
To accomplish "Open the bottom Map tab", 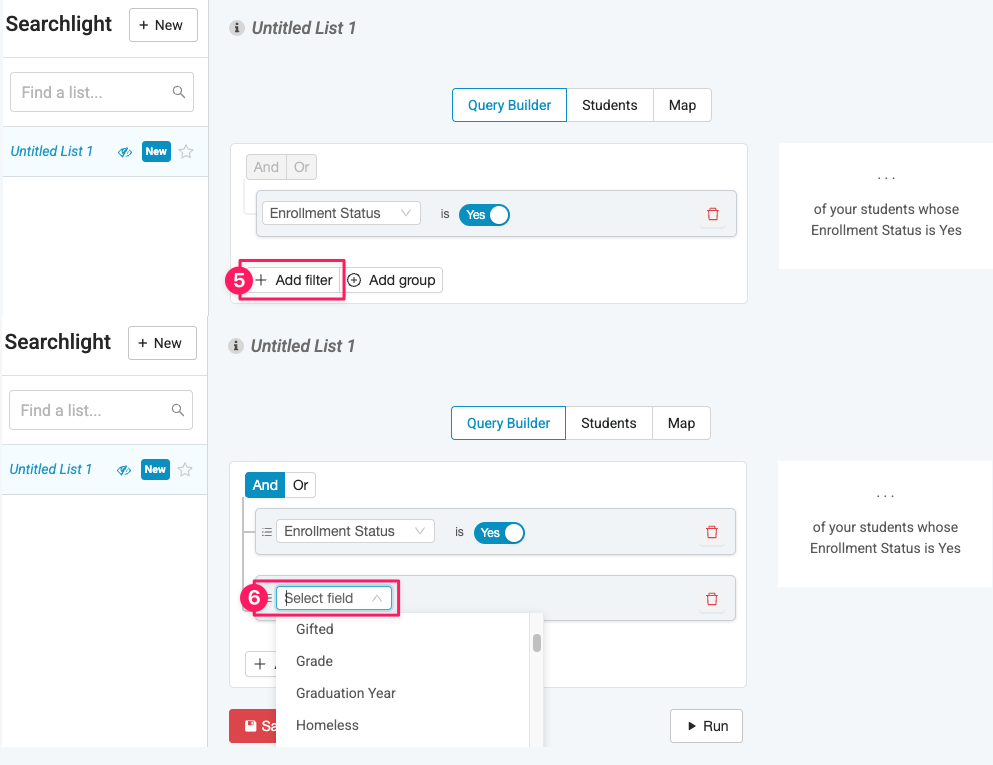I will click(681, 423).
